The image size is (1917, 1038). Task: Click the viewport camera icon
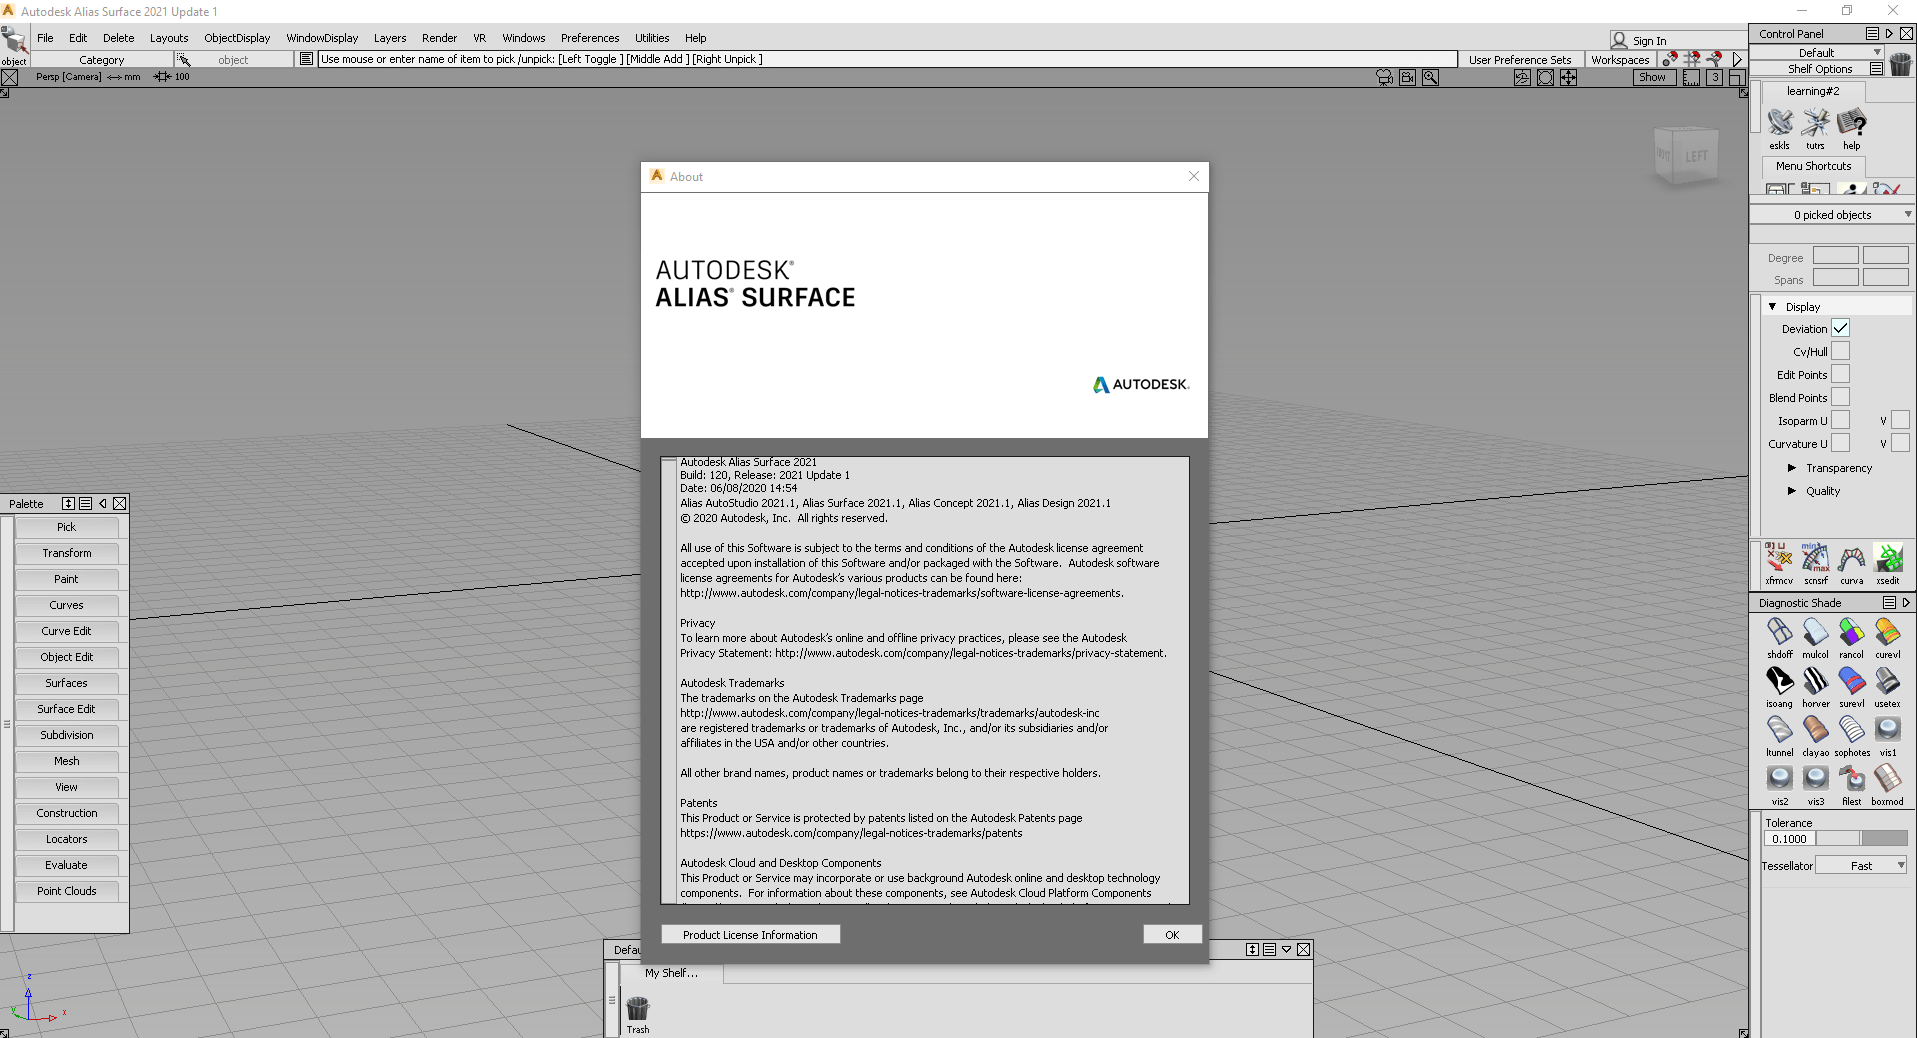[1384, 77]
